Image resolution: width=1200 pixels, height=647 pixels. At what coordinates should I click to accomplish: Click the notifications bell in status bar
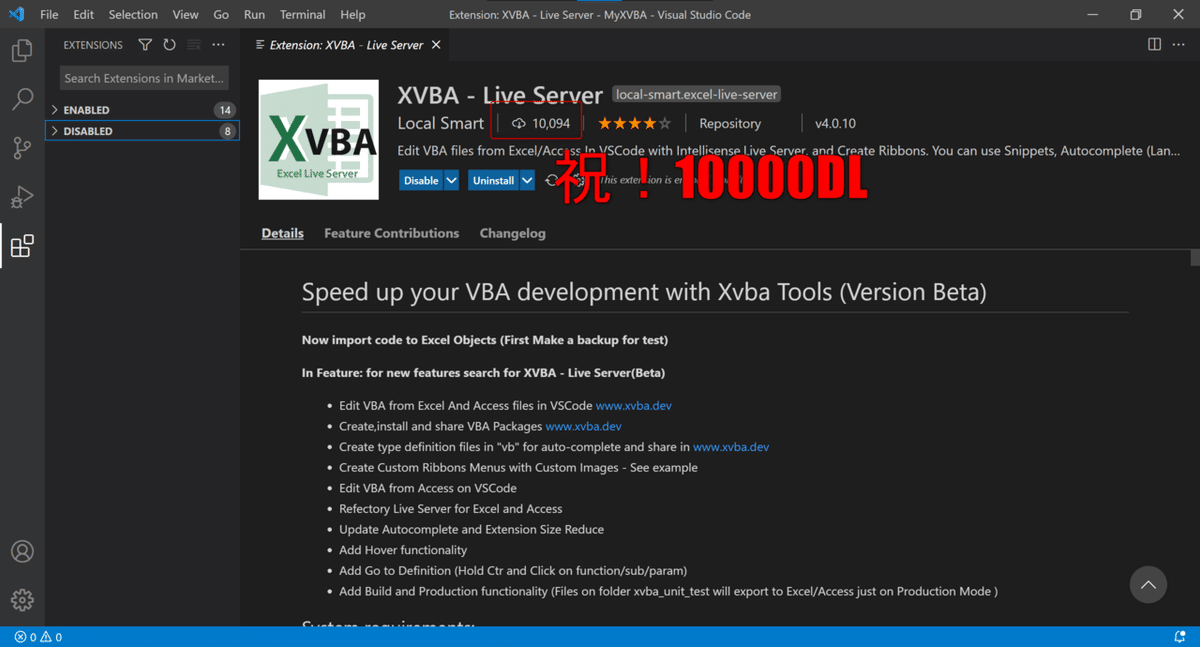1179,637
